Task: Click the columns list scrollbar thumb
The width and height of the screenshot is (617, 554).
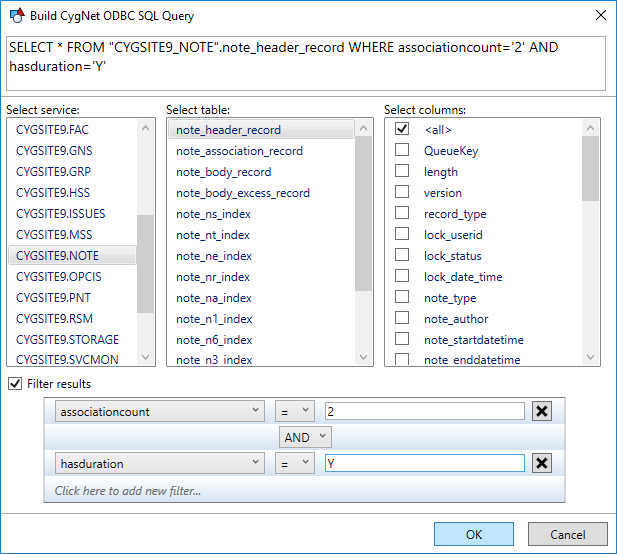Action: [590, 168]
